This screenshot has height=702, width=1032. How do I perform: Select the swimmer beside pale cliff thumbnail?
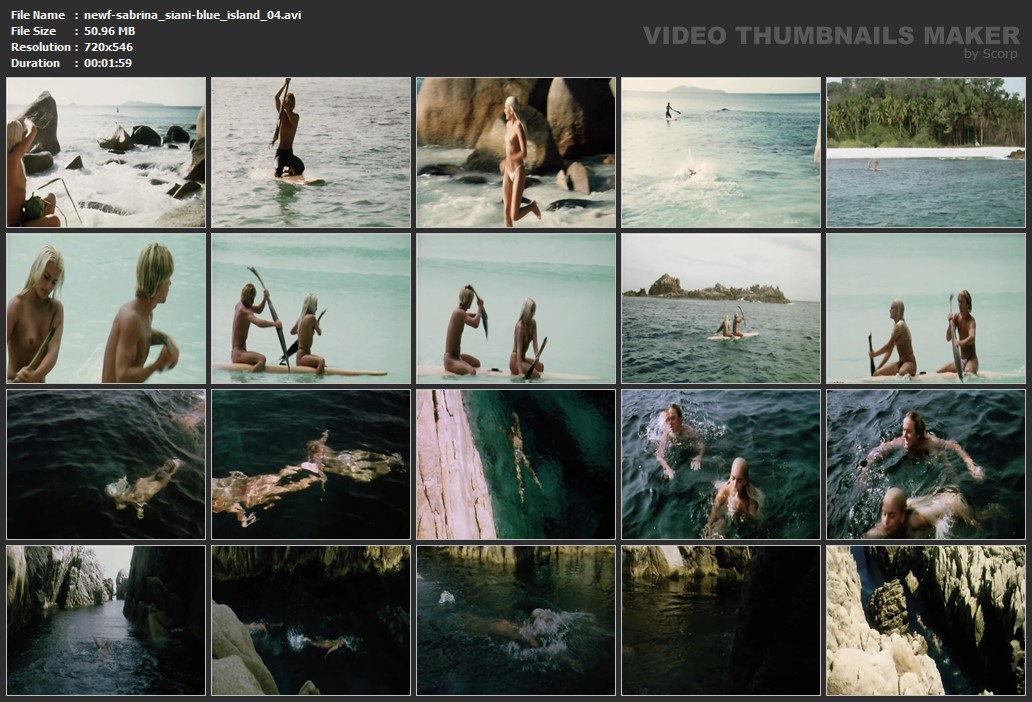(x=516, y=464)
